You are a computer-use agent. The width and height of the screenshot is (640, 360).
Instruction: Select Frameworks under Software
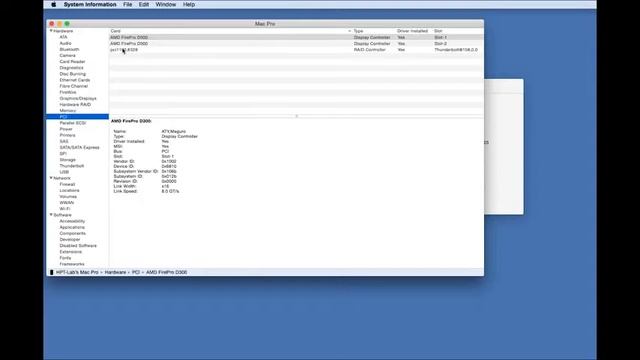tap(72, 264)
